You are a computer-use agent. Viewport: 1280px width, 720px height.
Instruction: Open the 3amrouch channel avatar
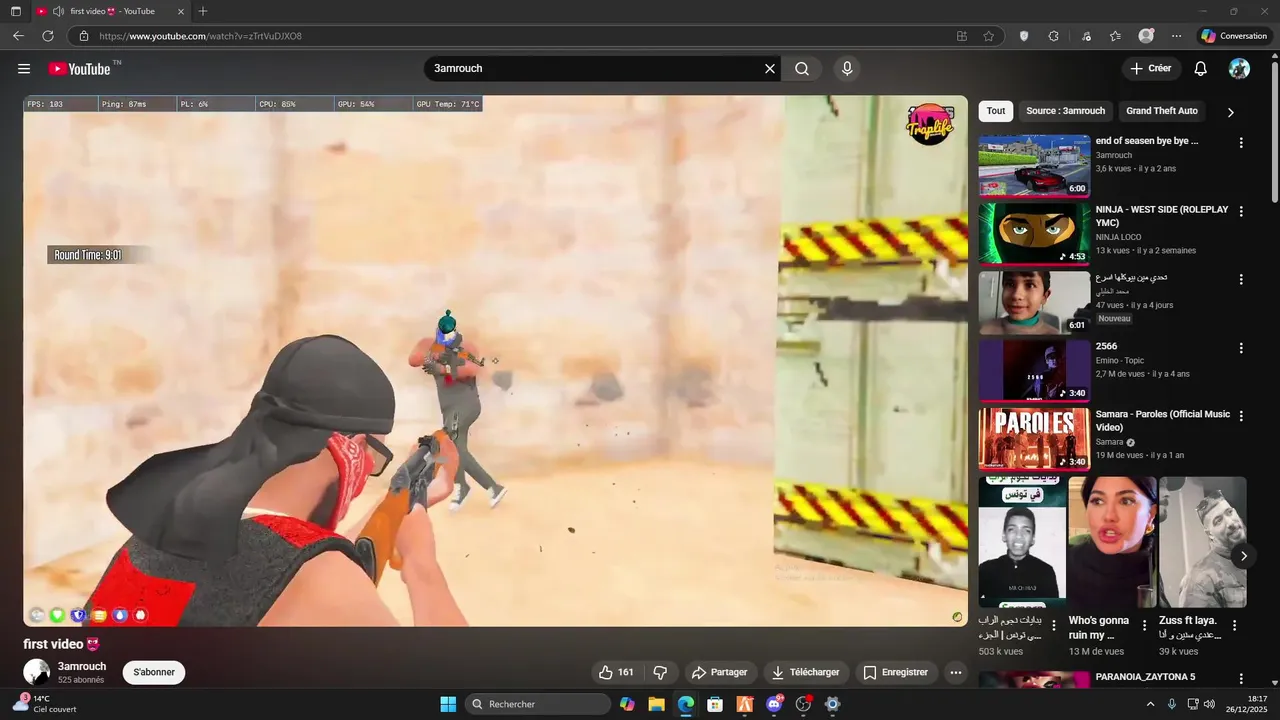(37, 672)
